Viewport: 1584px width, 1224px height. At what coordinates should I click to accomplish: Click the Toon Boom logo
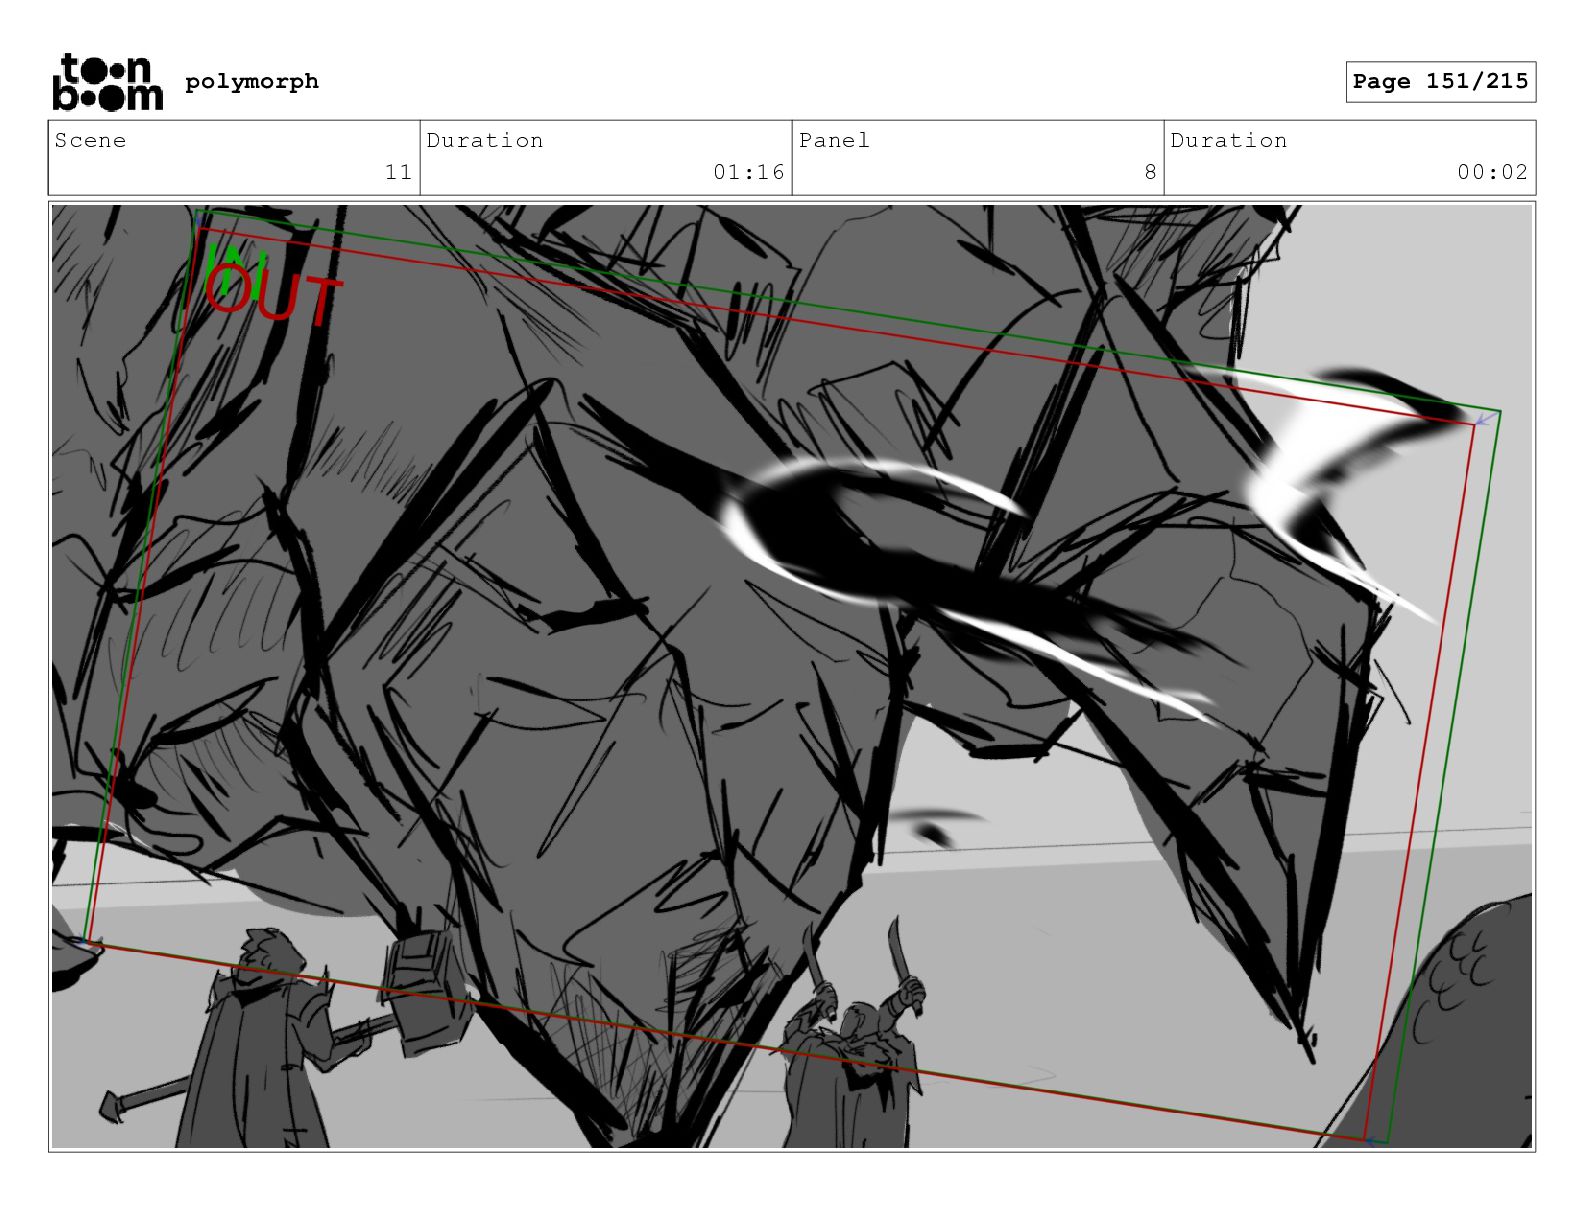click(107, 82)
